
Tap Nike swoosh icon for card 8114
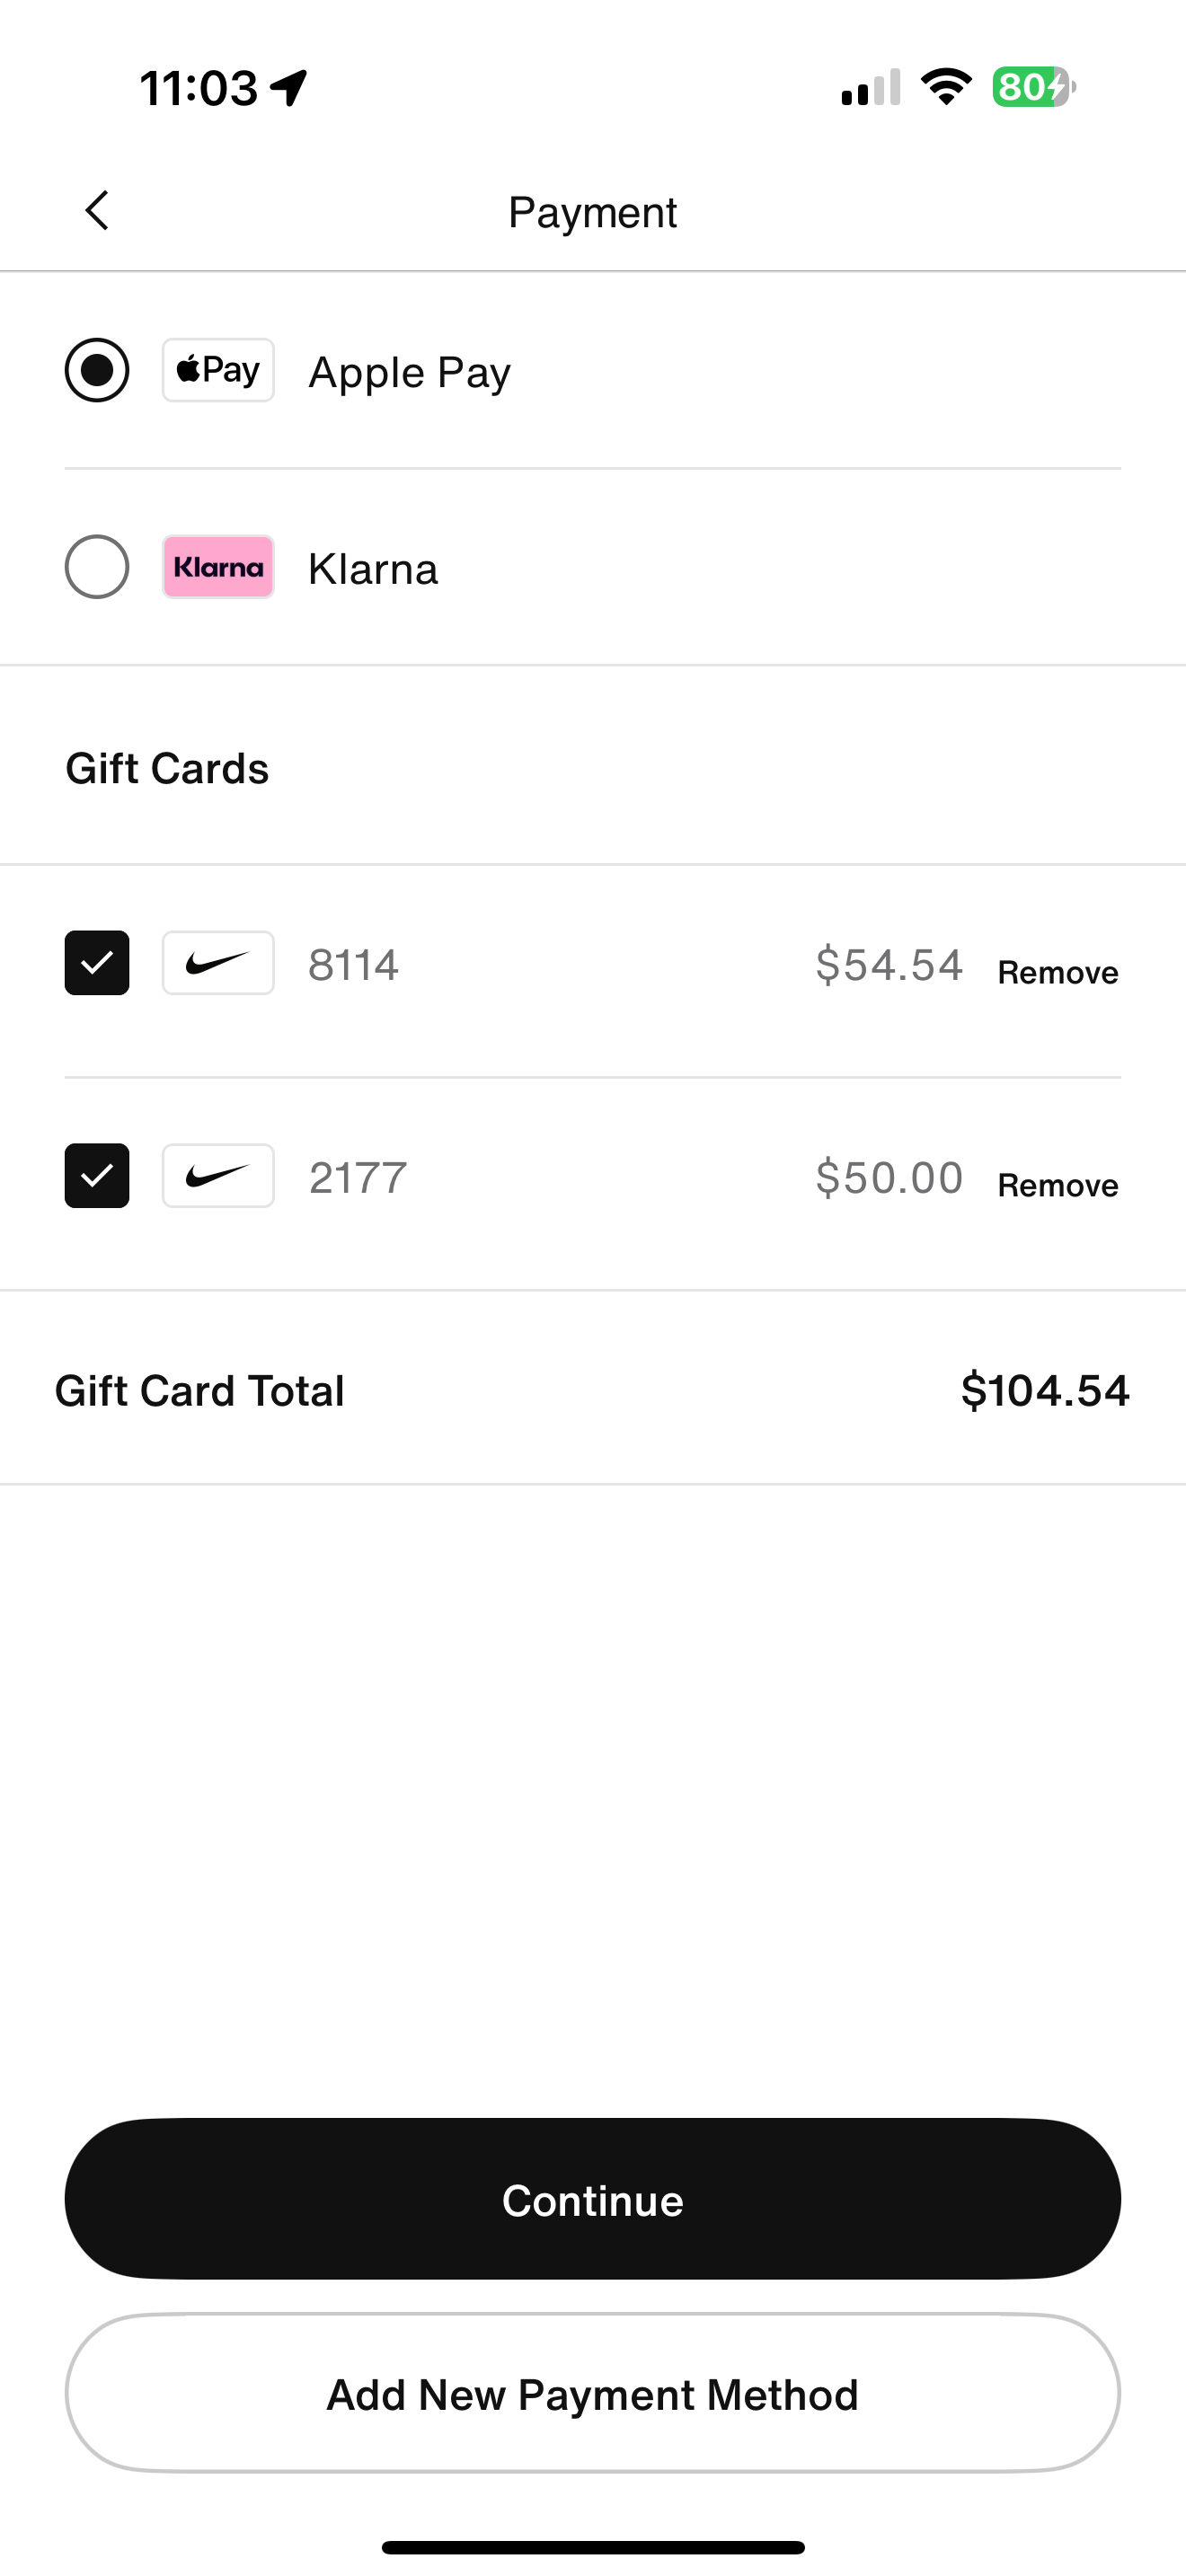(x=218, y=963)
